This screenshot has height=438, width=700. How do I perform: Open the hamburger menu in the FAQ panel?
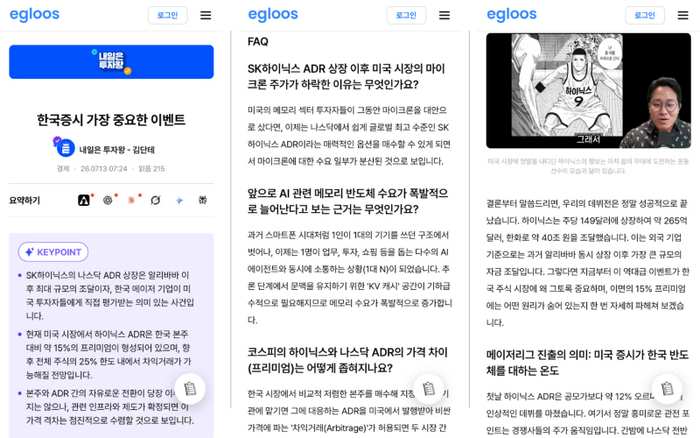tap(444, 15)
